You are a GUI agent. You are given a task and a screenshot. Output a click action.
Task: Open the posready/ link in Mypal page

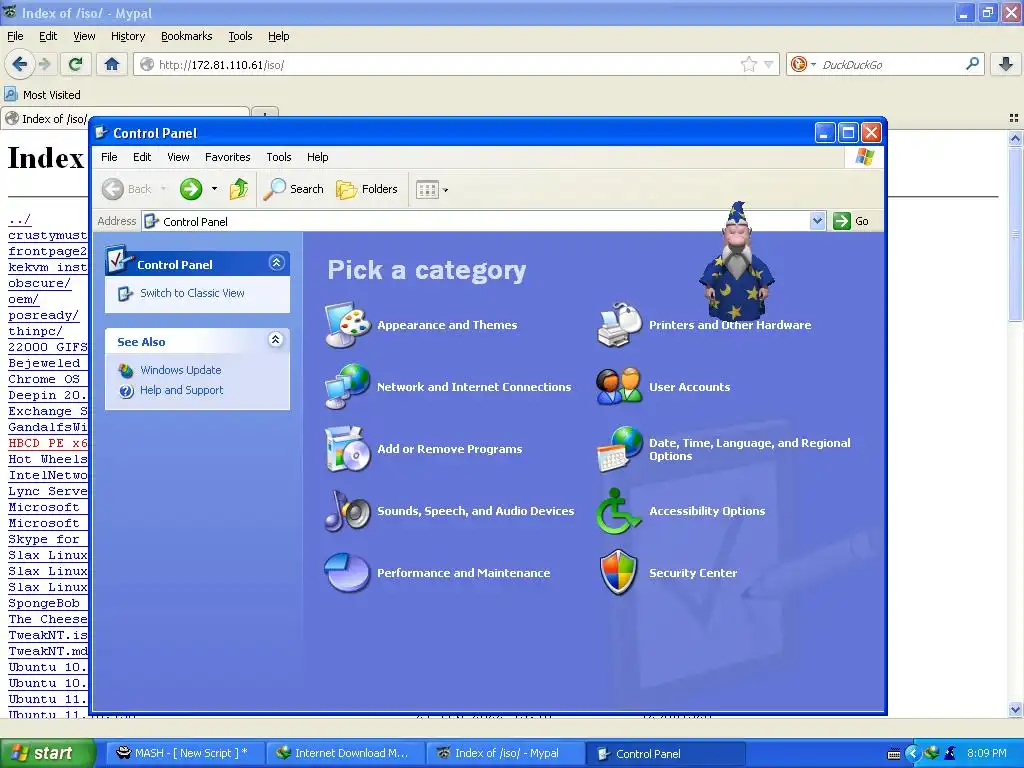(44, 315)
